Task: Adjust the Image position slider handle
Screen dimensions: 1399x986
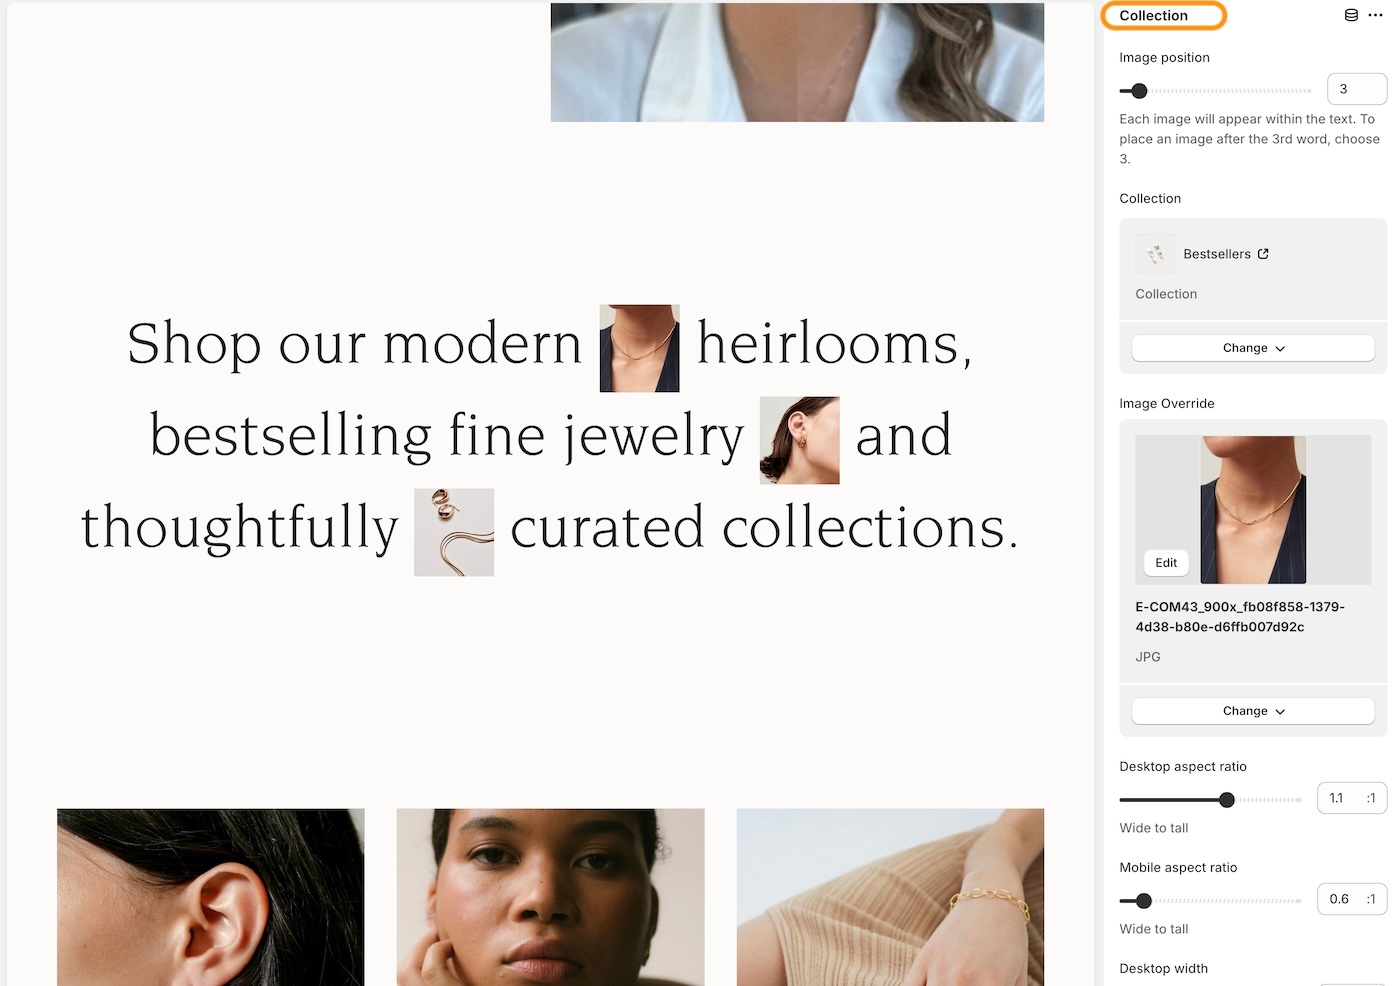Action: [x=1139, y=91]
